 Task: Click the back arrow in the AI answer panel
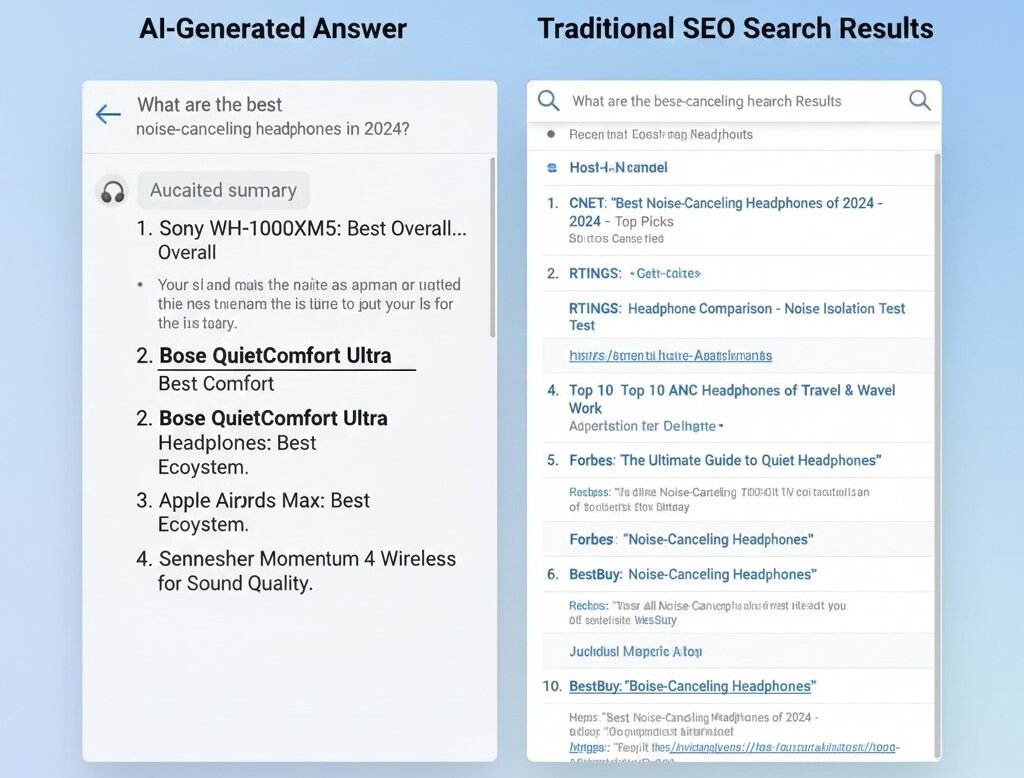[108, 114]
